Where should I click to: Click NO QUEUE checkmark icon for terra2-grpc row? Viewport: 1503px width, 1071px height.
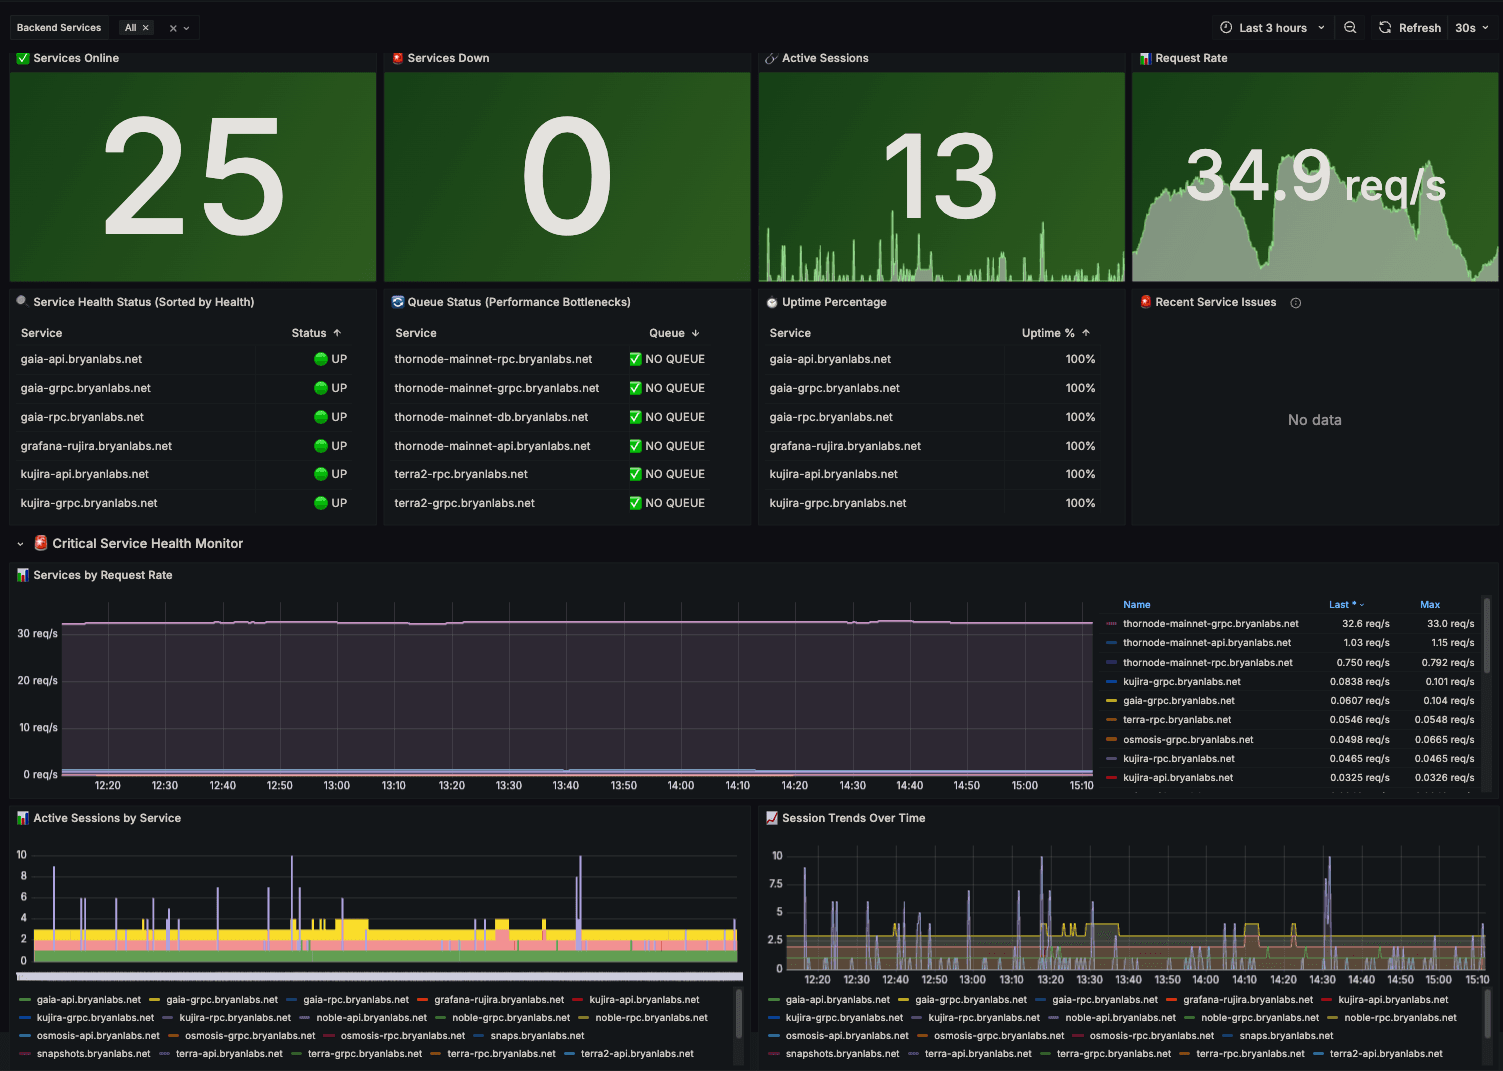[635, 503]
